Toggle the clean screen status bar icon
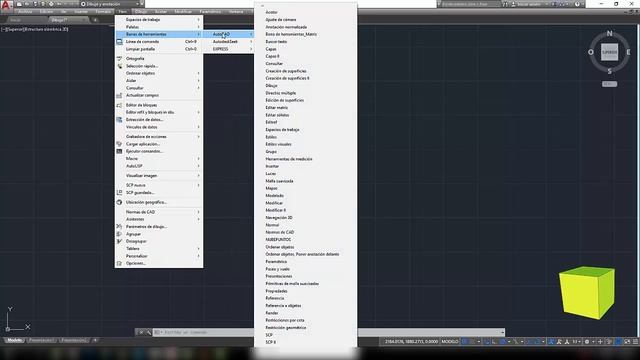 pos(627,342)
